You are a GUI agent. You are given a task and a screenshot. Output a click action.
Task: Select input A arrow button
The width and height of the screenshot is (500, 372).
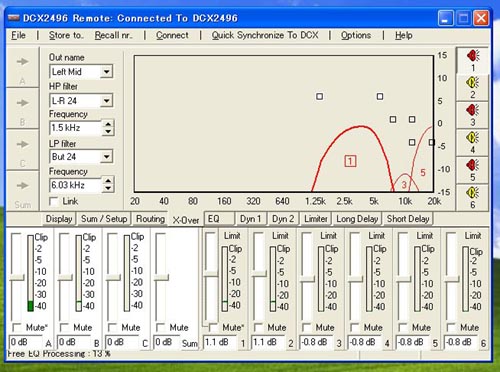(x=22, y=68)
